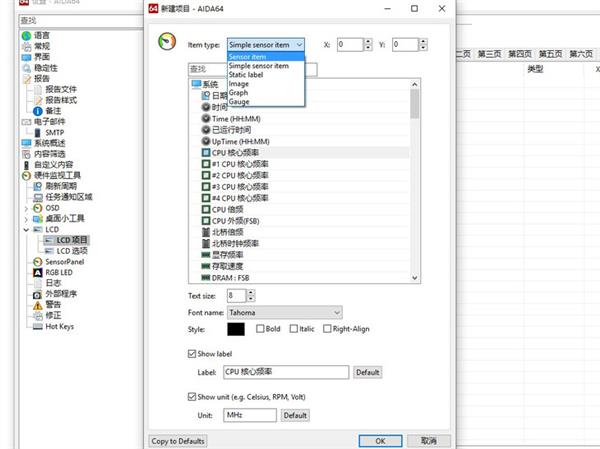Image resolution: width=600 pixels, height=449 pixels.
Task: Click the Unit text field containing MHz
Action: tap(250, 415)
